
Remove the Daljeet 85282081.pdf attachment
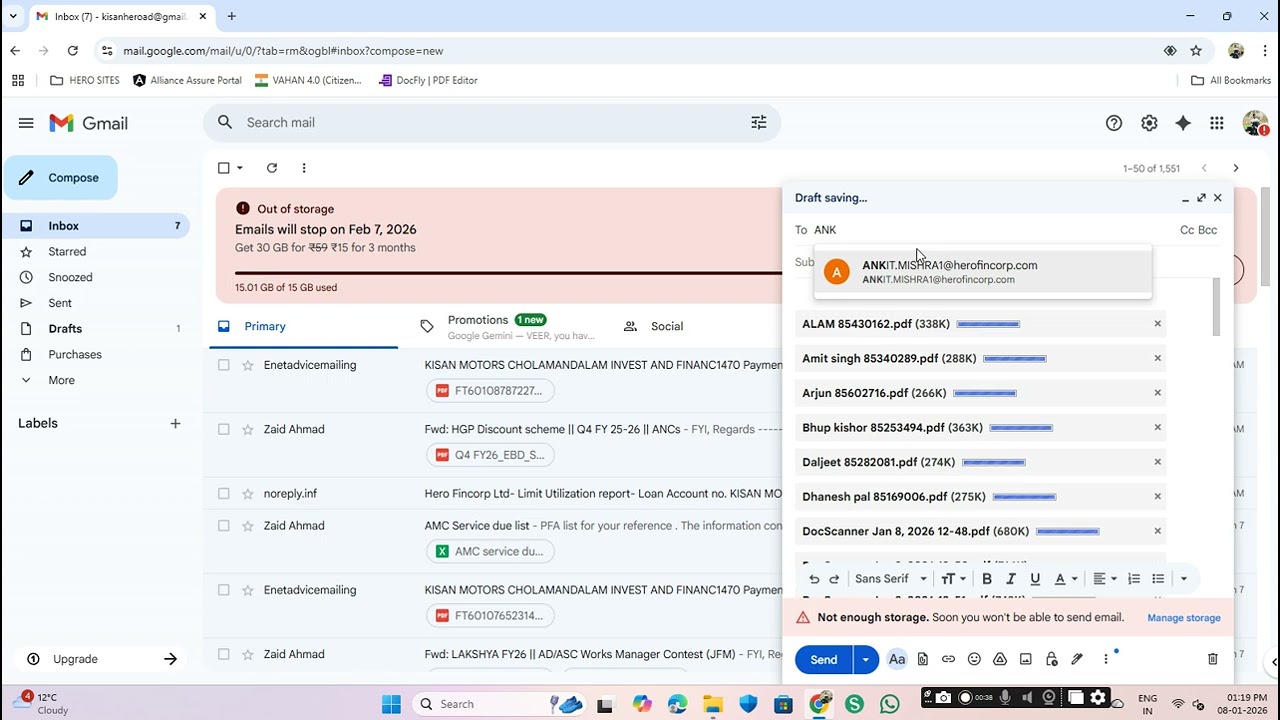(x=1158, y=462)
